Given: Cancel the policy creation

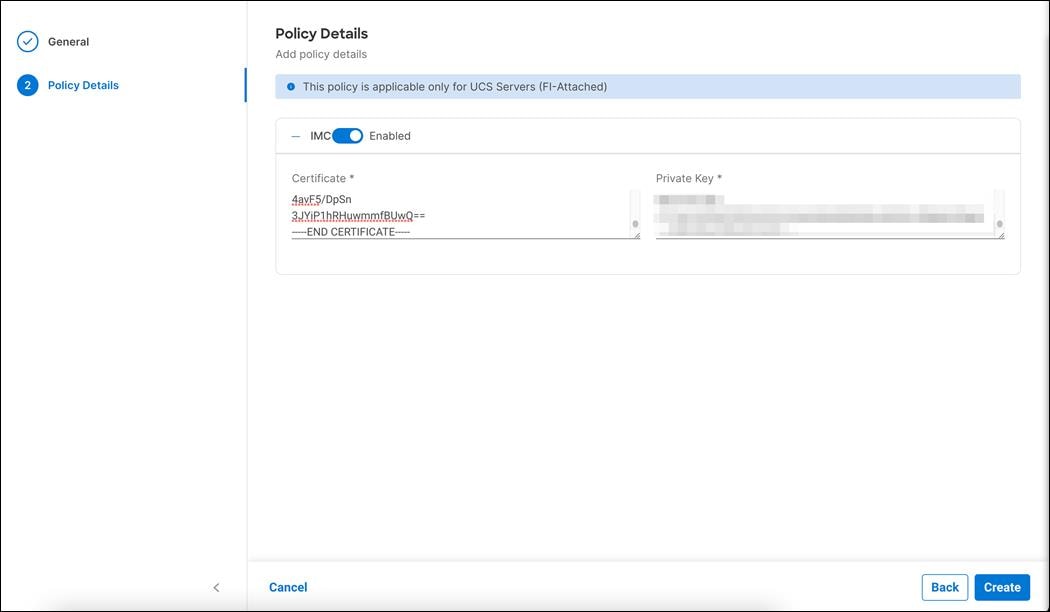Looking at the screenshot, I should click(x=288, y=587).
